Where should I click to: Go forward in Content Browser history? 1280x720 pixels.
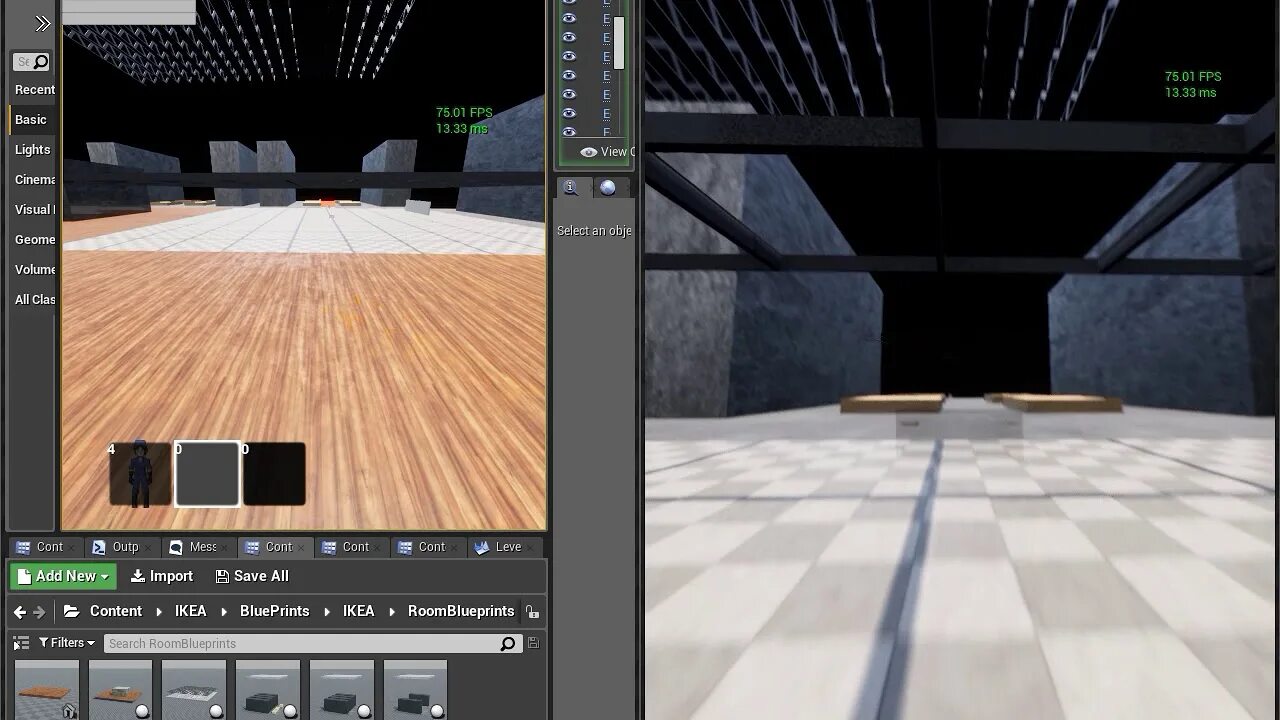point(39,612)
